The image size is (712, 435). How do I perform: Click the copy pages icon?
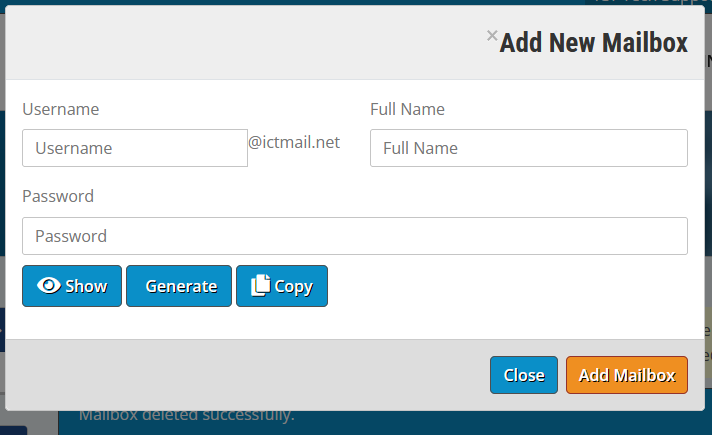pos(261,286)
